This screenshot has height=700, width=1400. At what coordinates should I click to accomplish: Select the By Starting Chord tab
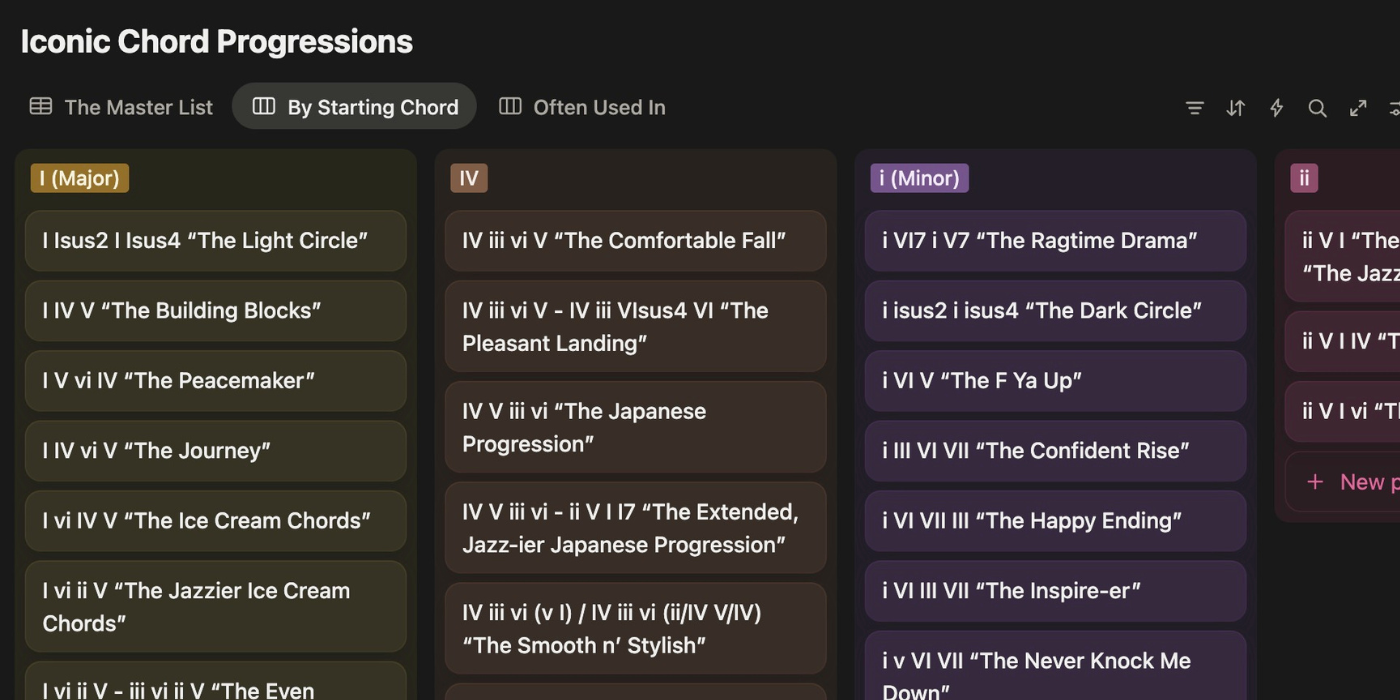coord(355,107)
